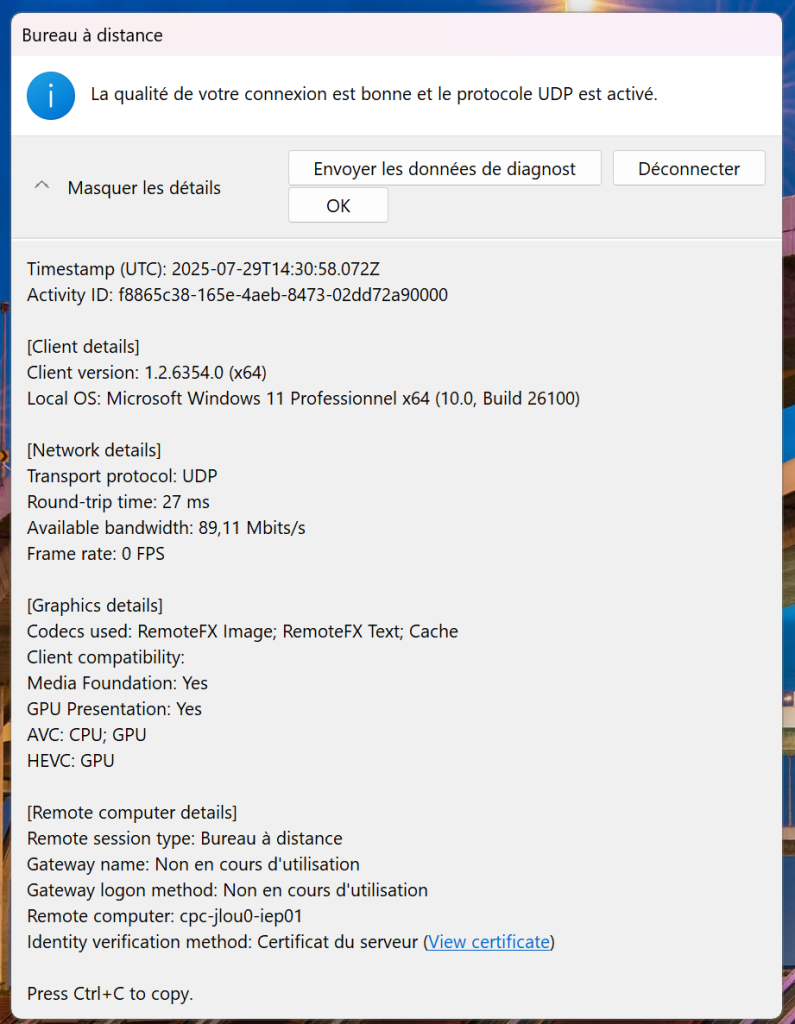Select the Activity ID line
Viewport: 795px width, 1024px height.
237,295
